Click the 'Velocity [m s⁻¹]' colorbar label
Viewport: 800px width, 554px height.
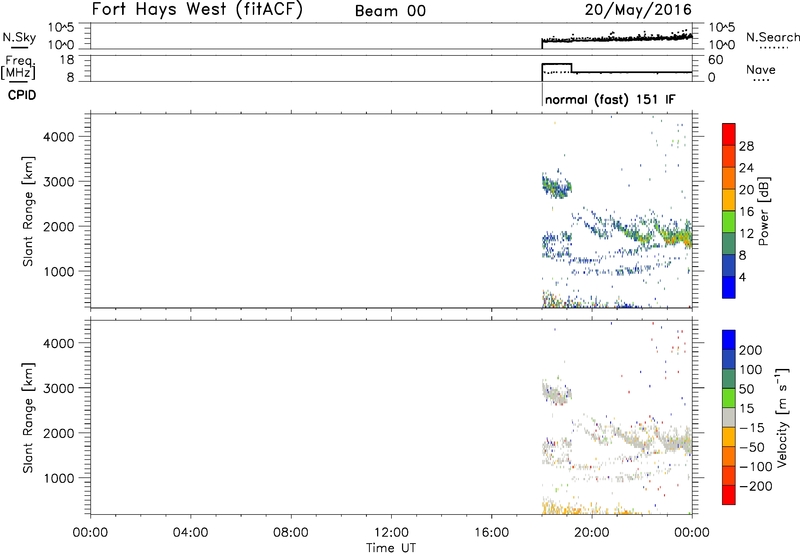click(782, 417)
